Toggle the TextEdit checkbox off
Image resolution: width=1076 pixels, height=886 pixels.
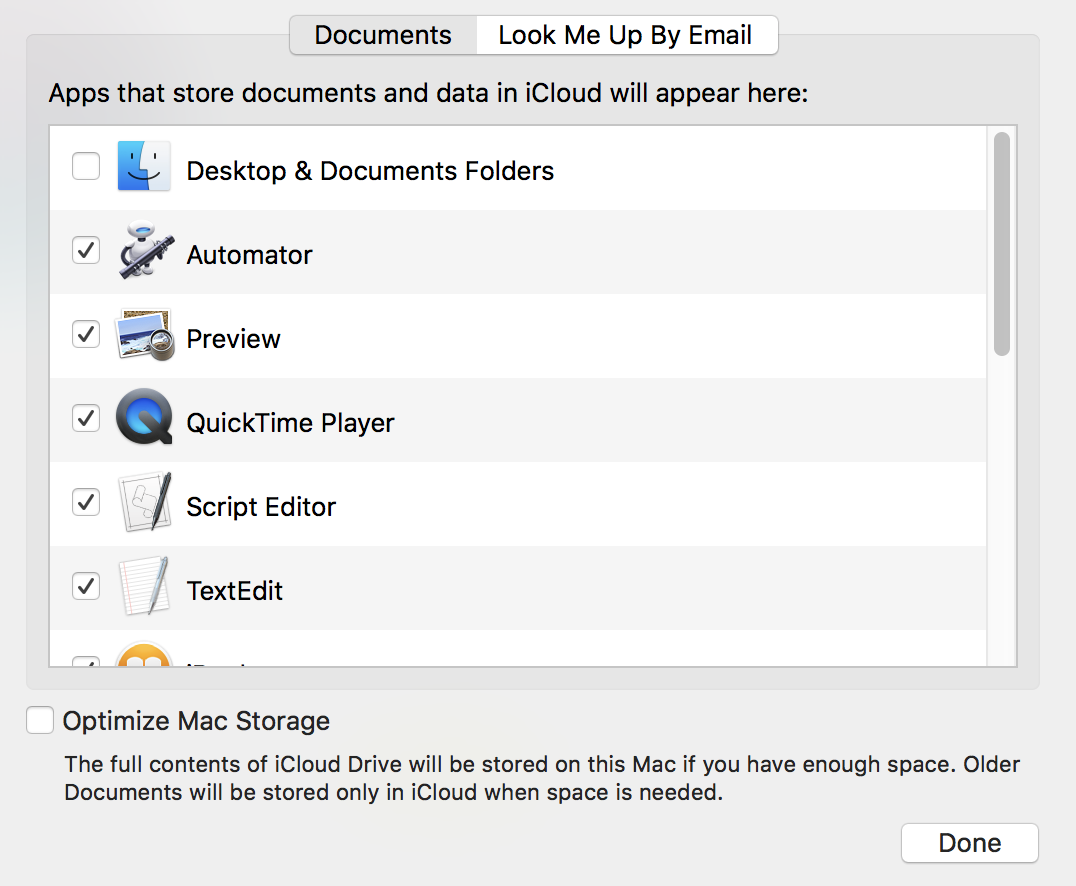86,586
